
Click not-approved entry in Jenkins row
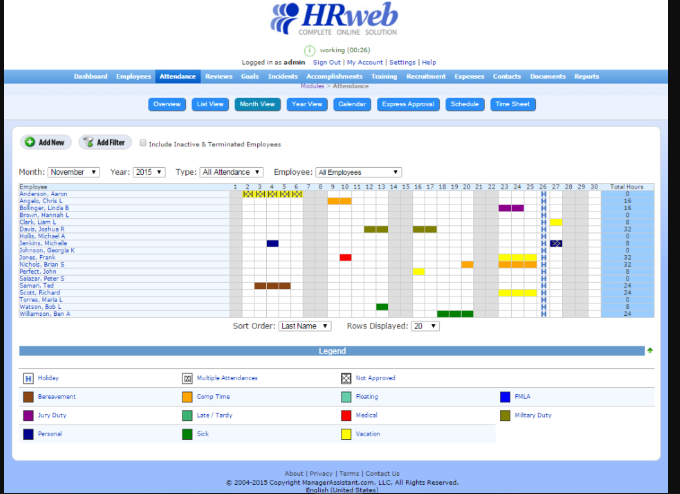556,244
